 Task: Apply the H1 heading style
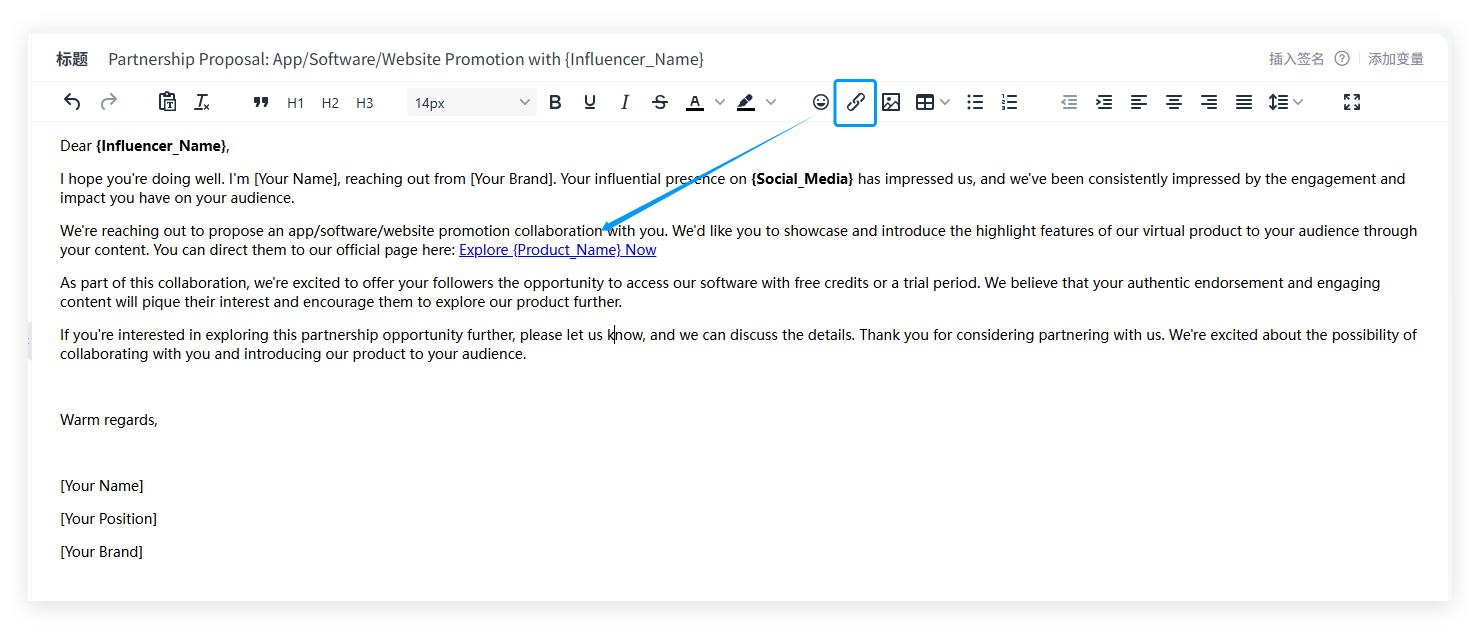coord(295,103)
